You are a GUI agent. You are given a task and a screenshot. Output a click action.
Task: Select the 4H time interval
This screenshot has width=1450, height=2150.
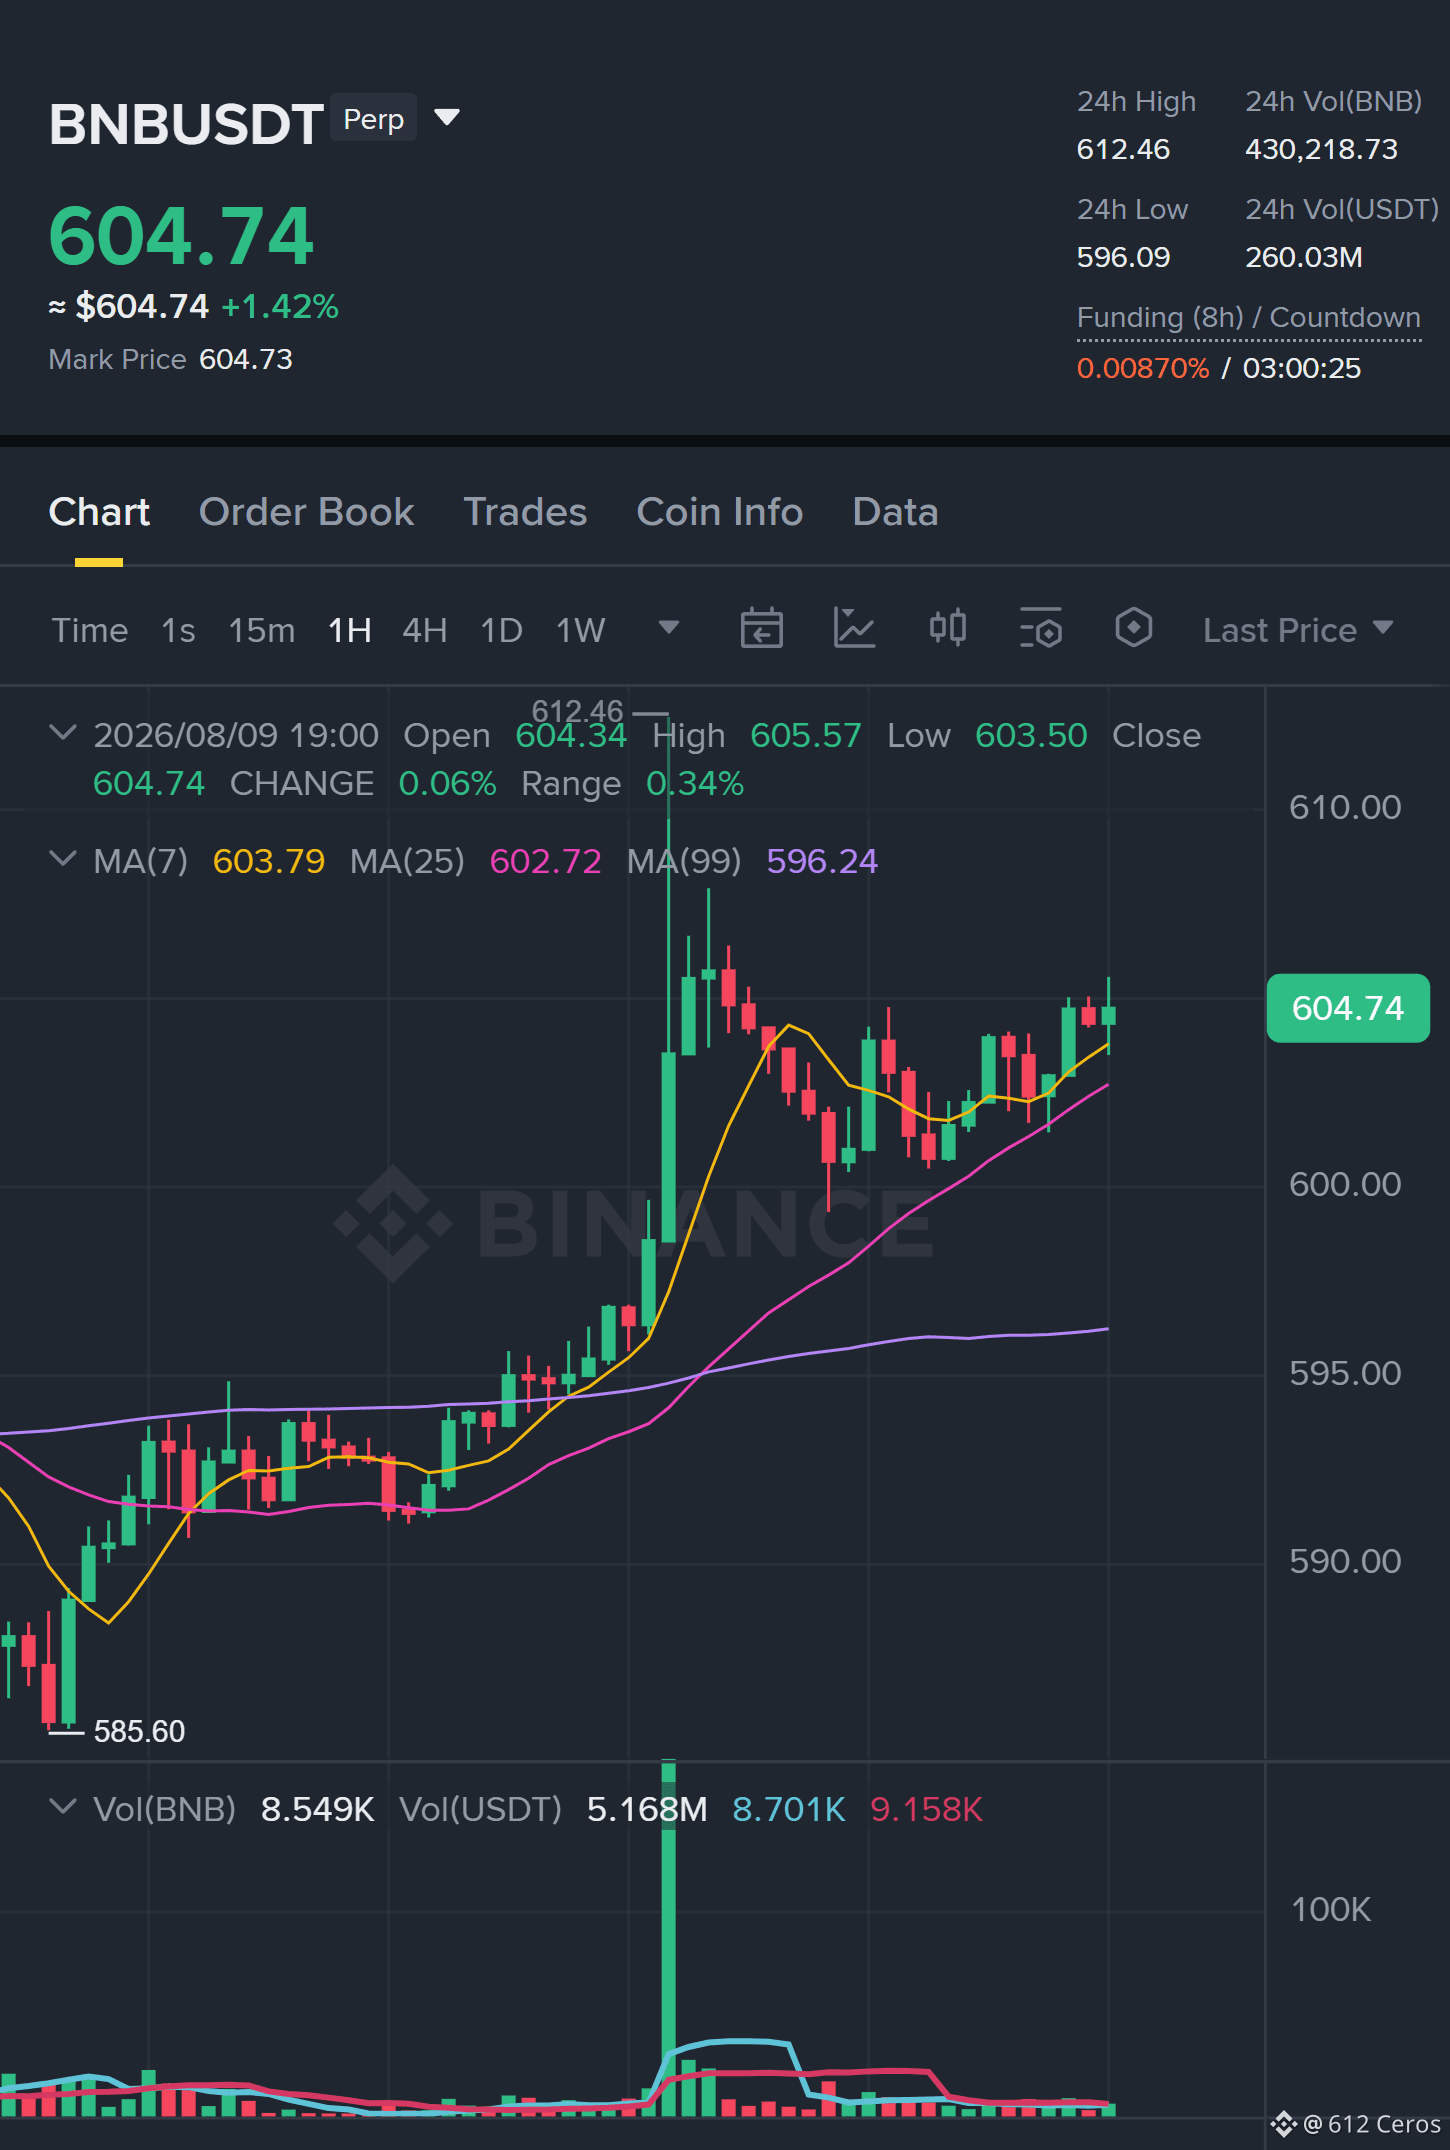[425, 630]
